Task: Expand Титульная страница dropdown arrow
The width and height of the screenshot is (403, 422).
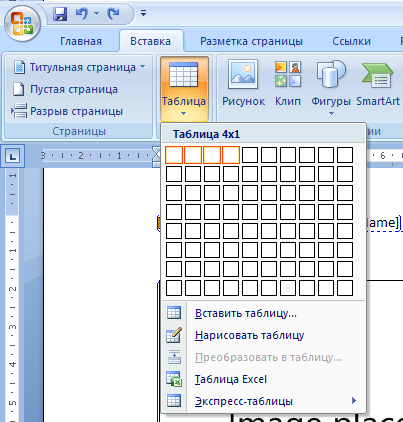Action: pos(143,67)
